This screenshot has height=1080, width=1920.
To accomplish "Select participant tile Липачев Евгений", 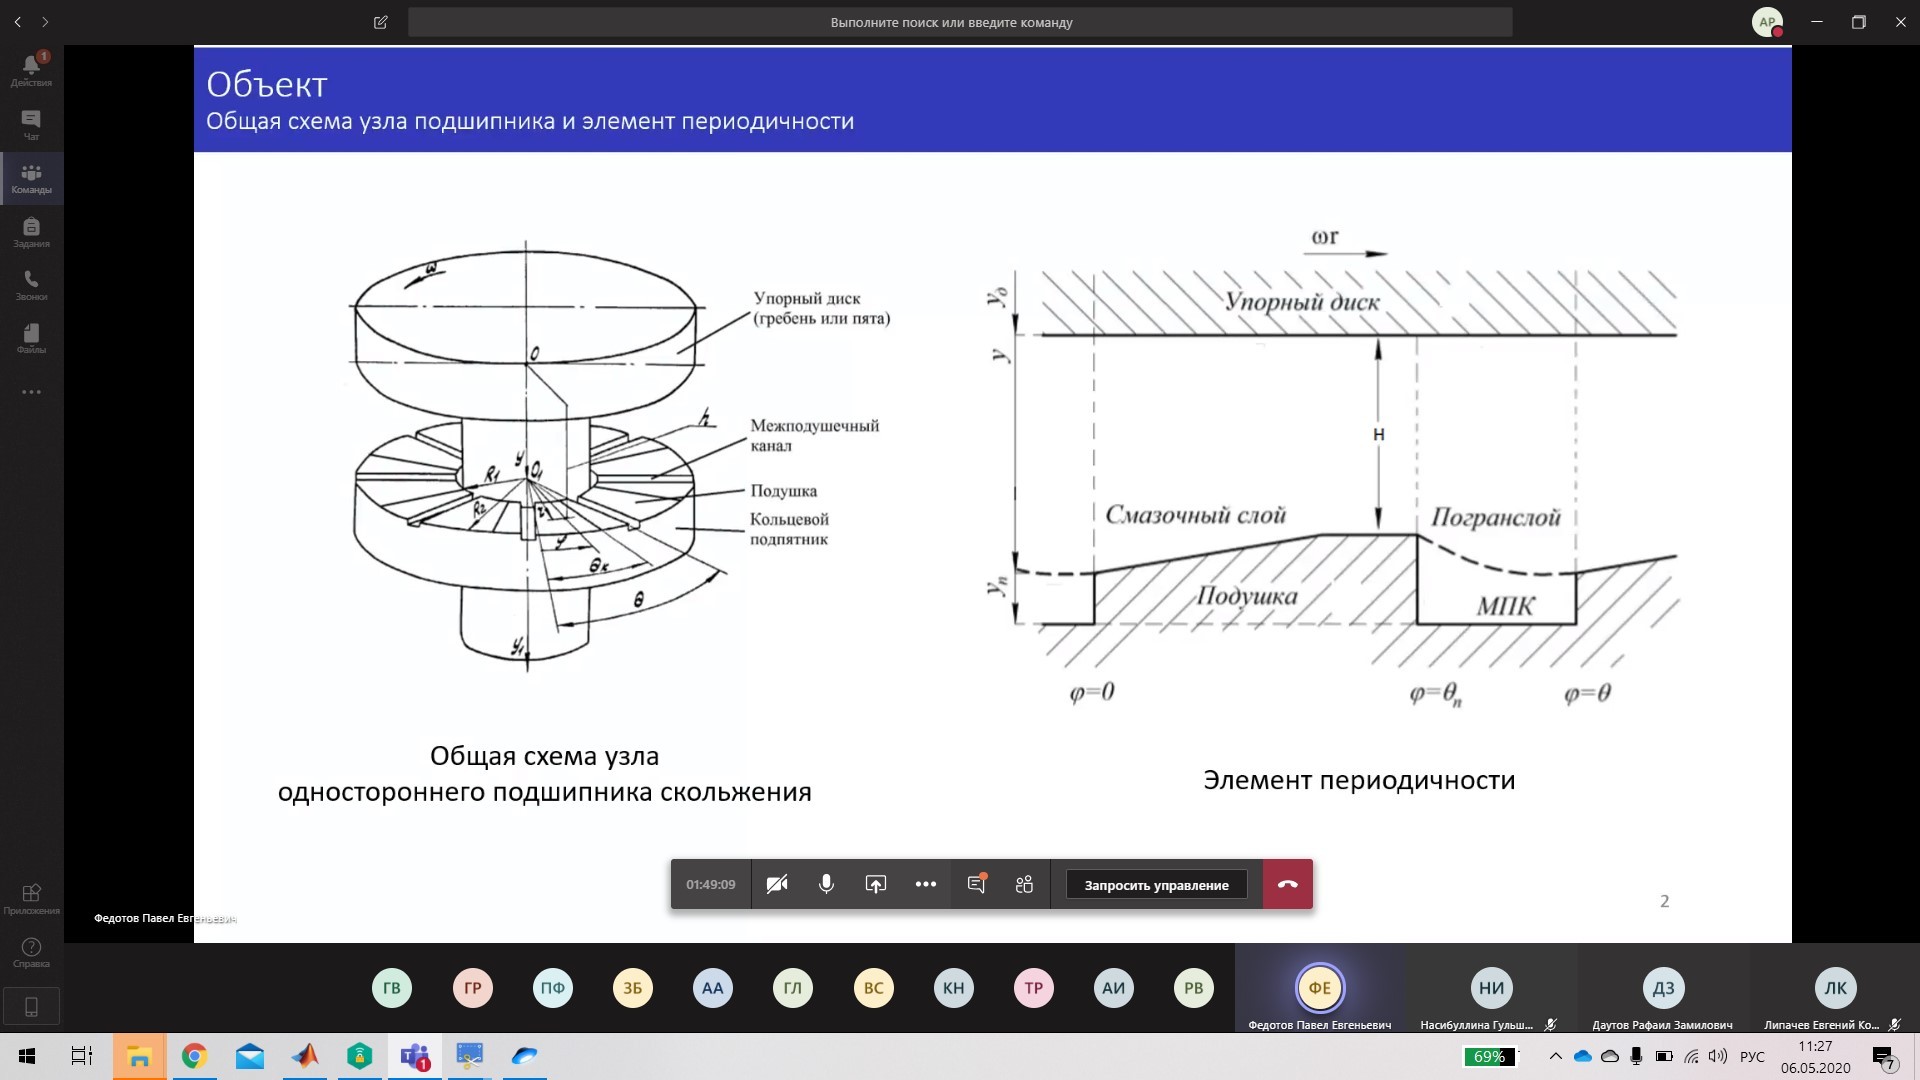I will coord(1835,988).
